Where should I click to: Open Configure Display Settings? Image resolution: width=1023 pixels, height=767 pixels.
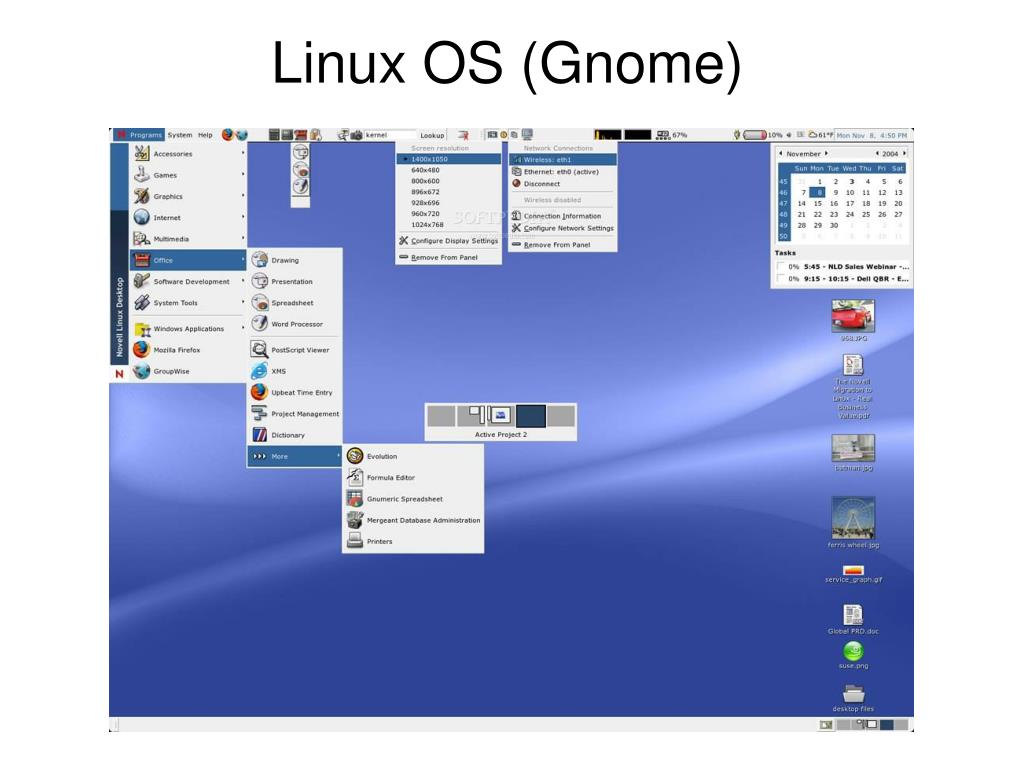click(x=449, y=241)
